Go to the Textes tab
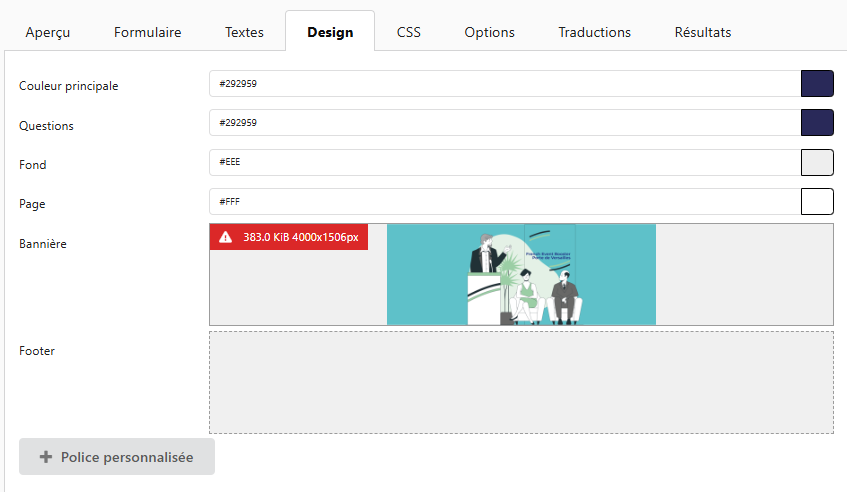 (x=244, y=32)
